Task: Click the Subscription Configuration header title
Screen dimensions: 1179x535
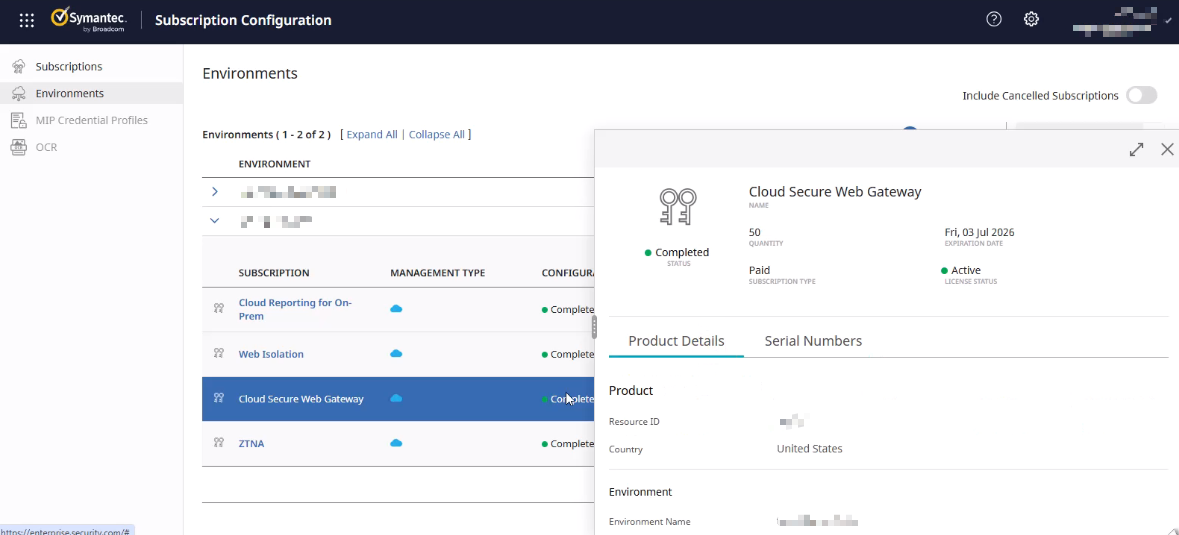Action: (x=243, y=20)
